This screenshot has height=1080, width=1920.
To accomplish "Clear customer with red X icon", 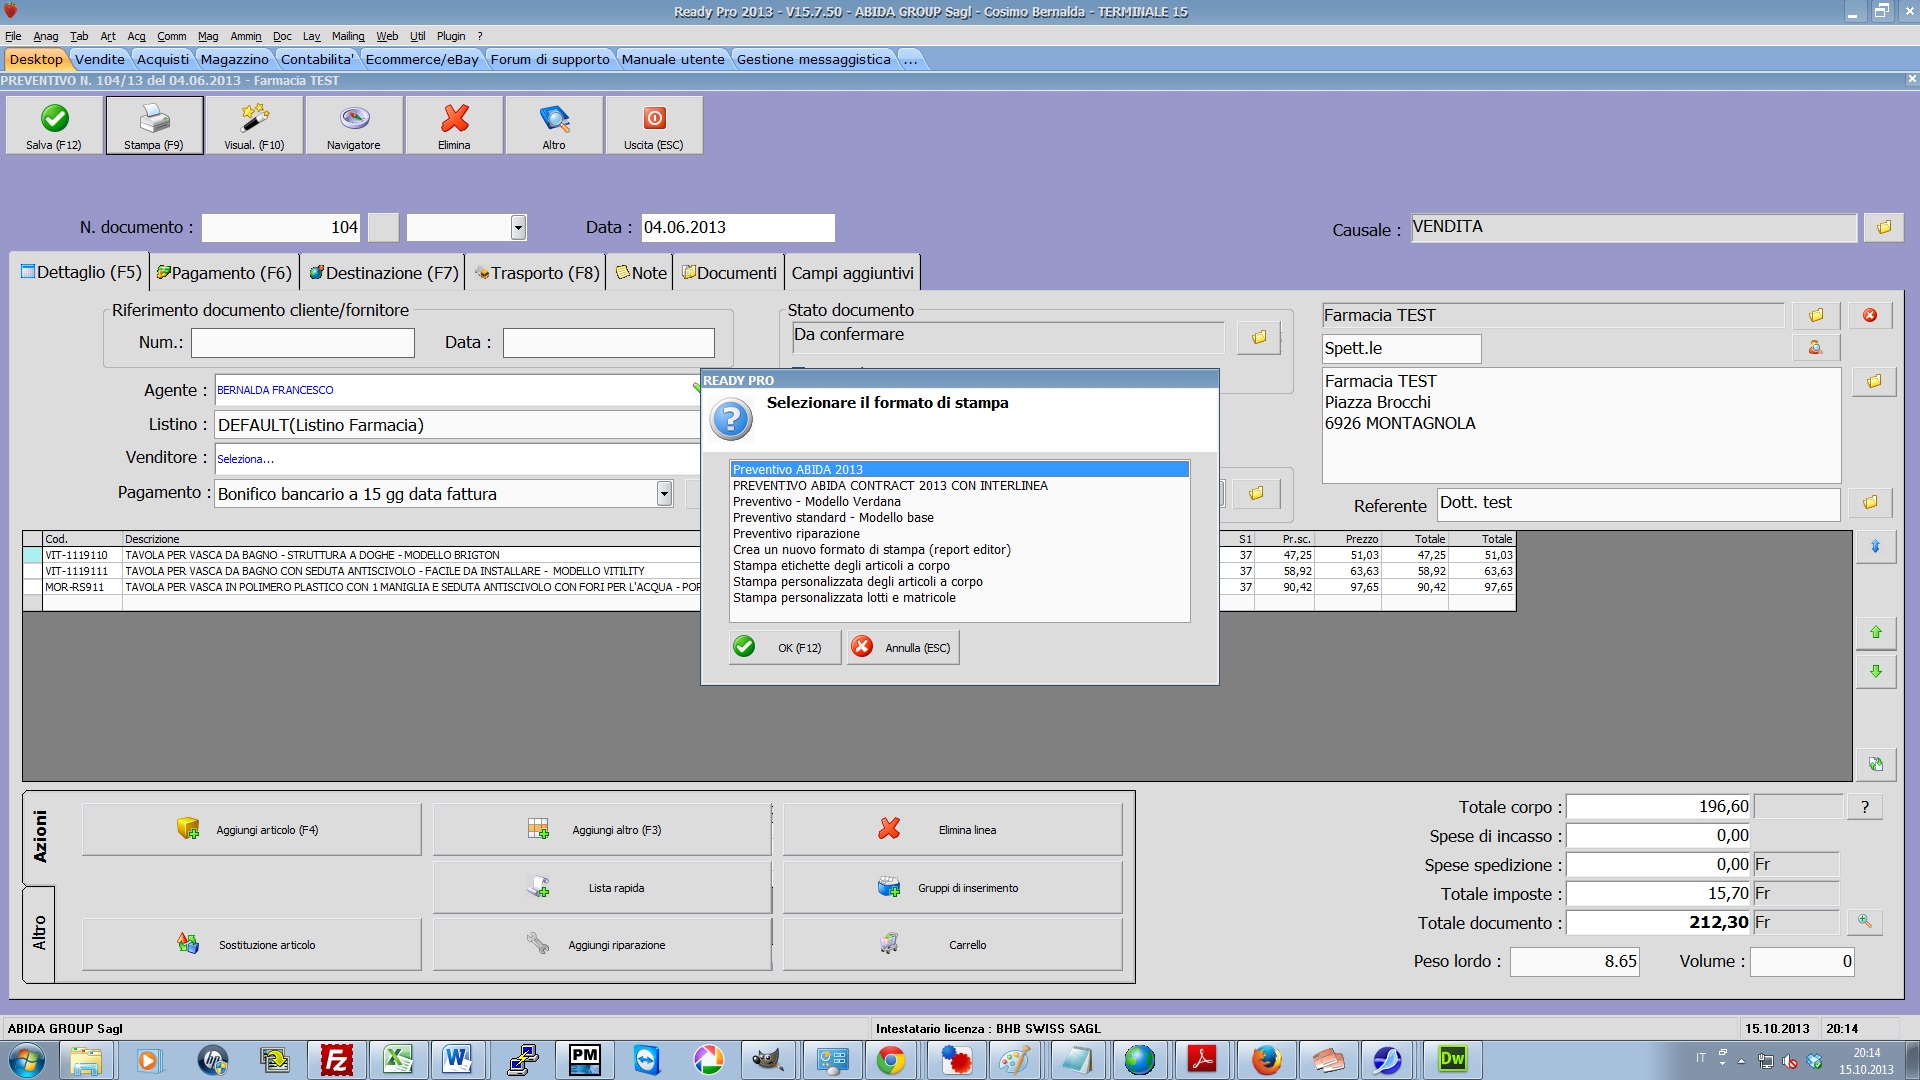I will (x=1870, y=316).
